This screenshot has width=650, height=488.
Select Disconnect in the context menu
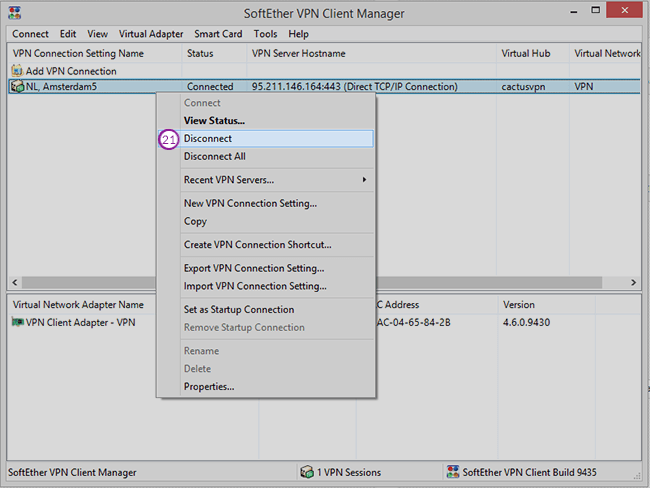(x=265, y=138)
